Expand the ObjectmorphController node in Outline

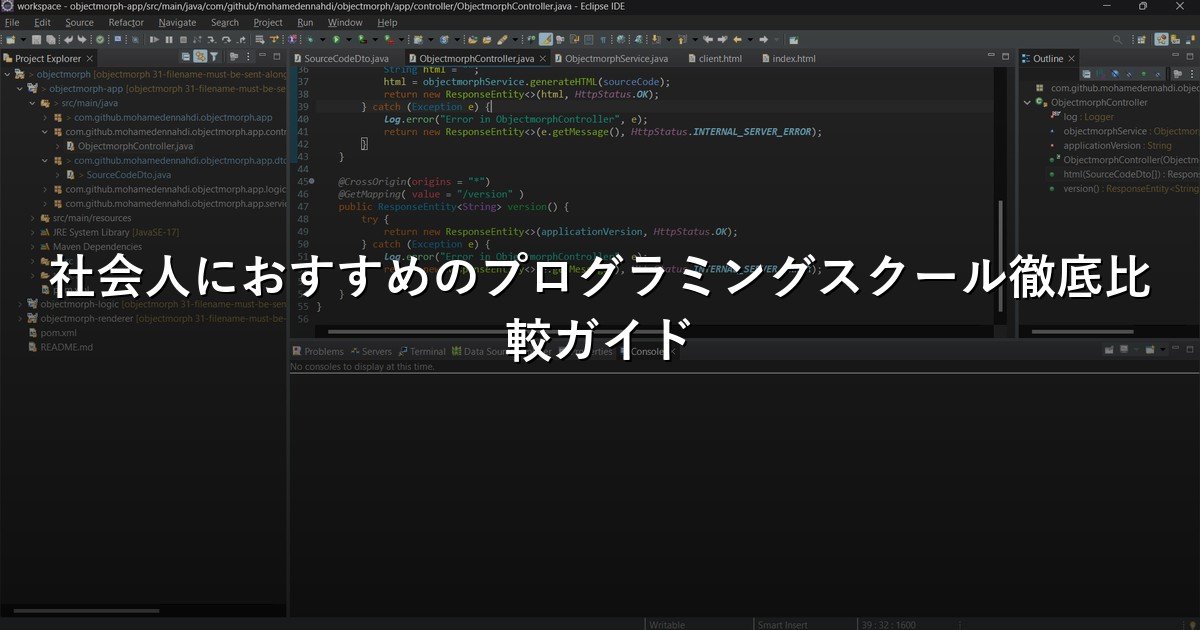click(1025, 101)
